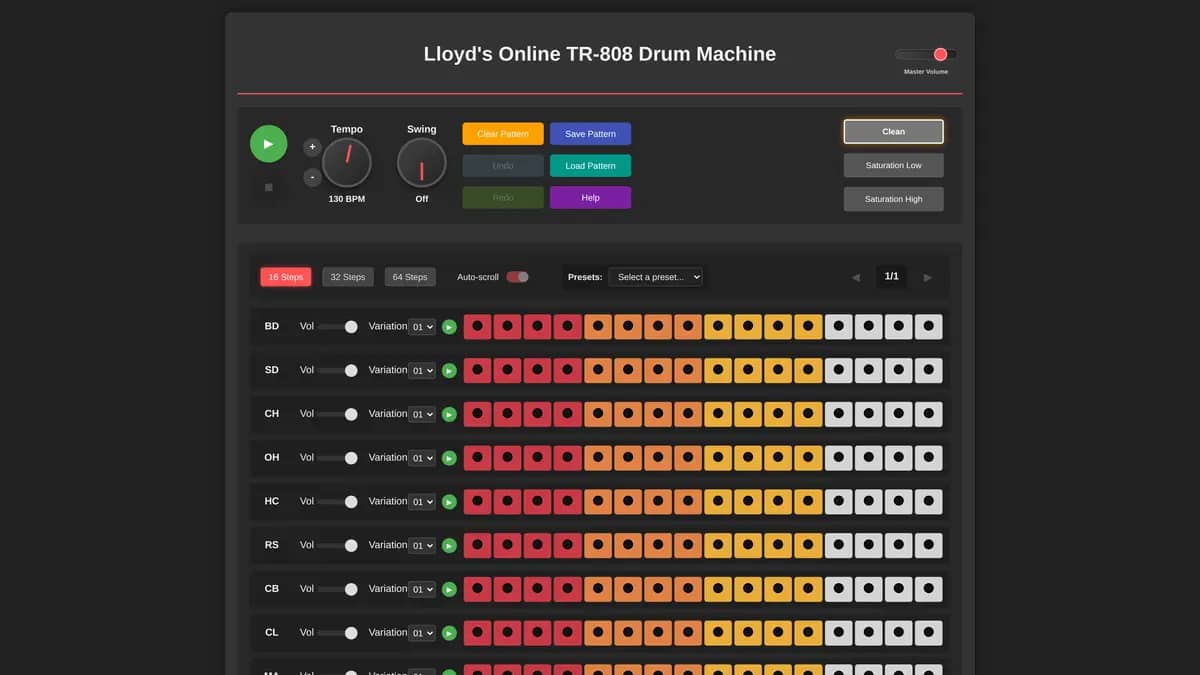Toggle step 9 on the CH row
The height and width of the screenshot is (675, 1200).
pyautogui.click(x=718, y=414)
